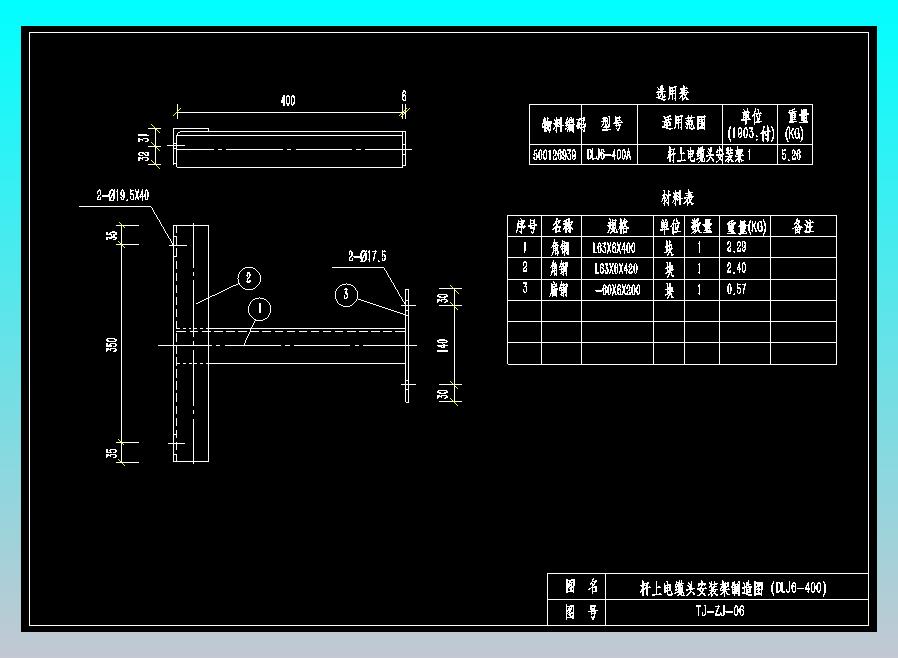Click the 350 vertical dimension text
The width and height of the screenshot is (898, 658).
pos(112,344)
